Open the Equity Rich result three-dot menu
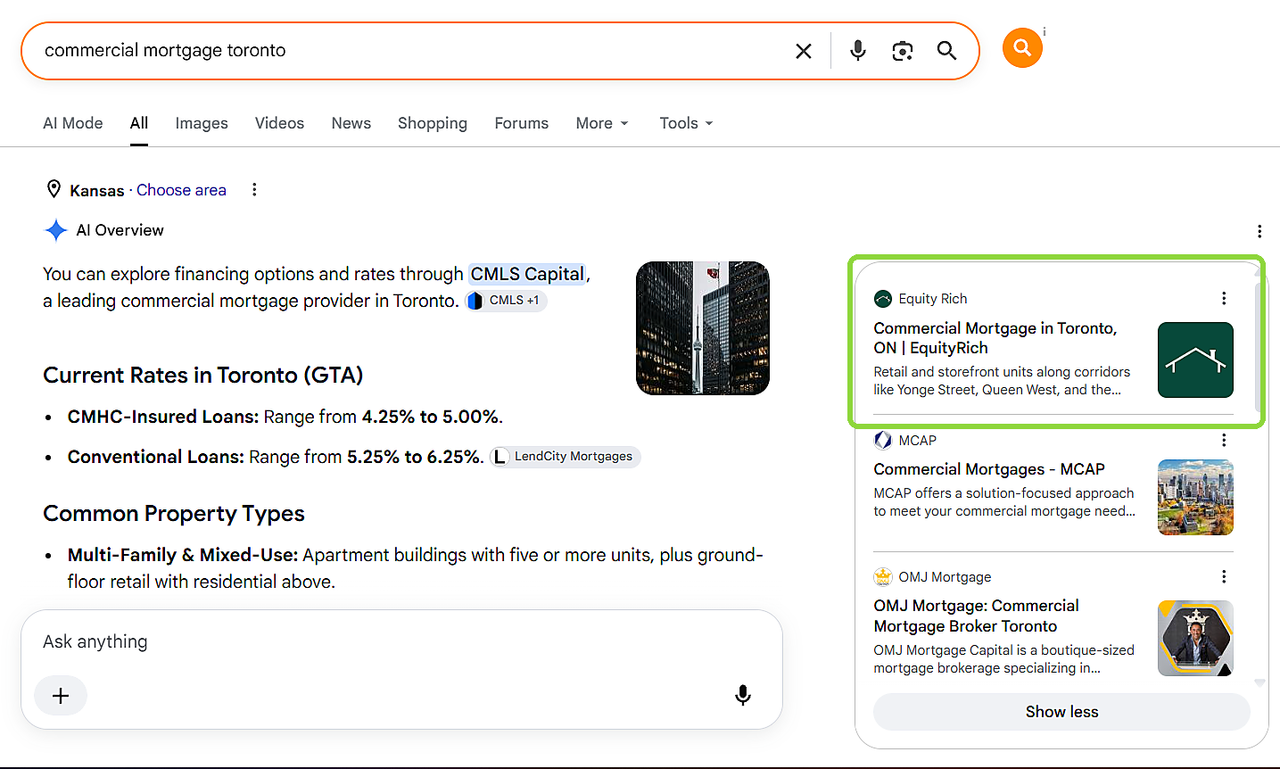This screenshot has width=1280, height=769. [1224, 298]
